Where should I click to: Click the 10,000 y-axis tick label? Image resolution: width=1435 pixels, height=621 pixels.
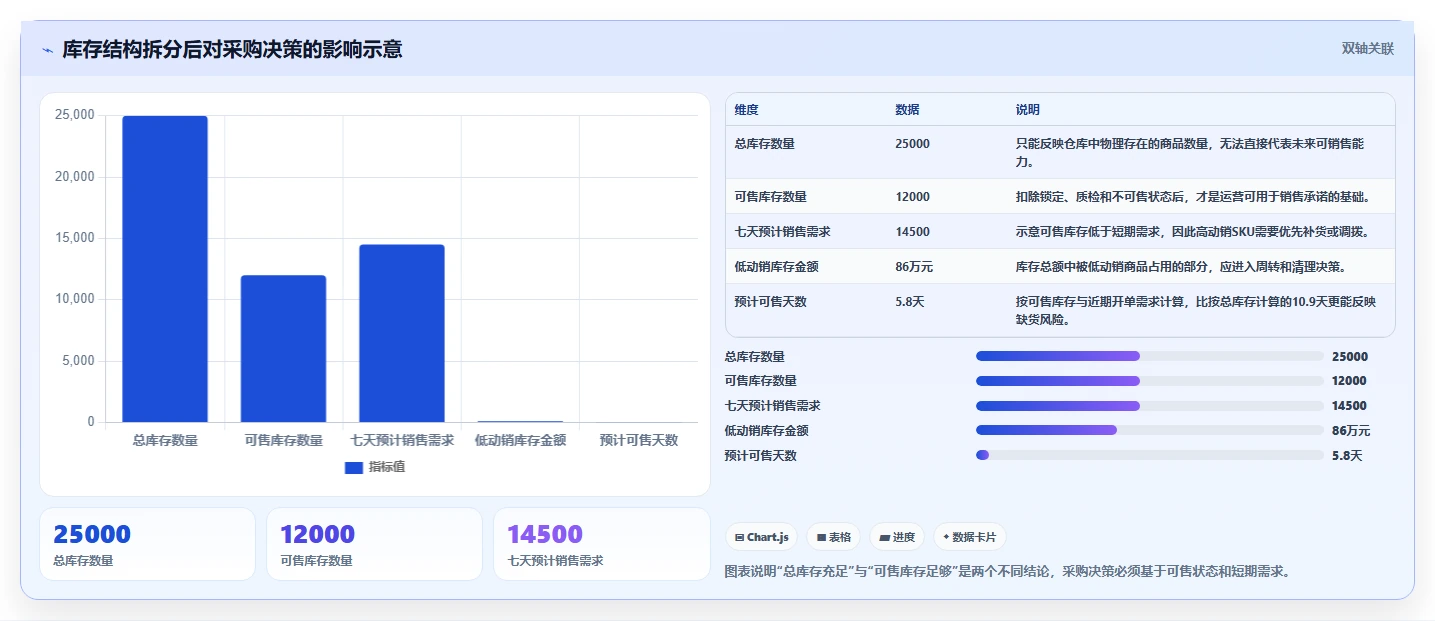click(75, 299)
